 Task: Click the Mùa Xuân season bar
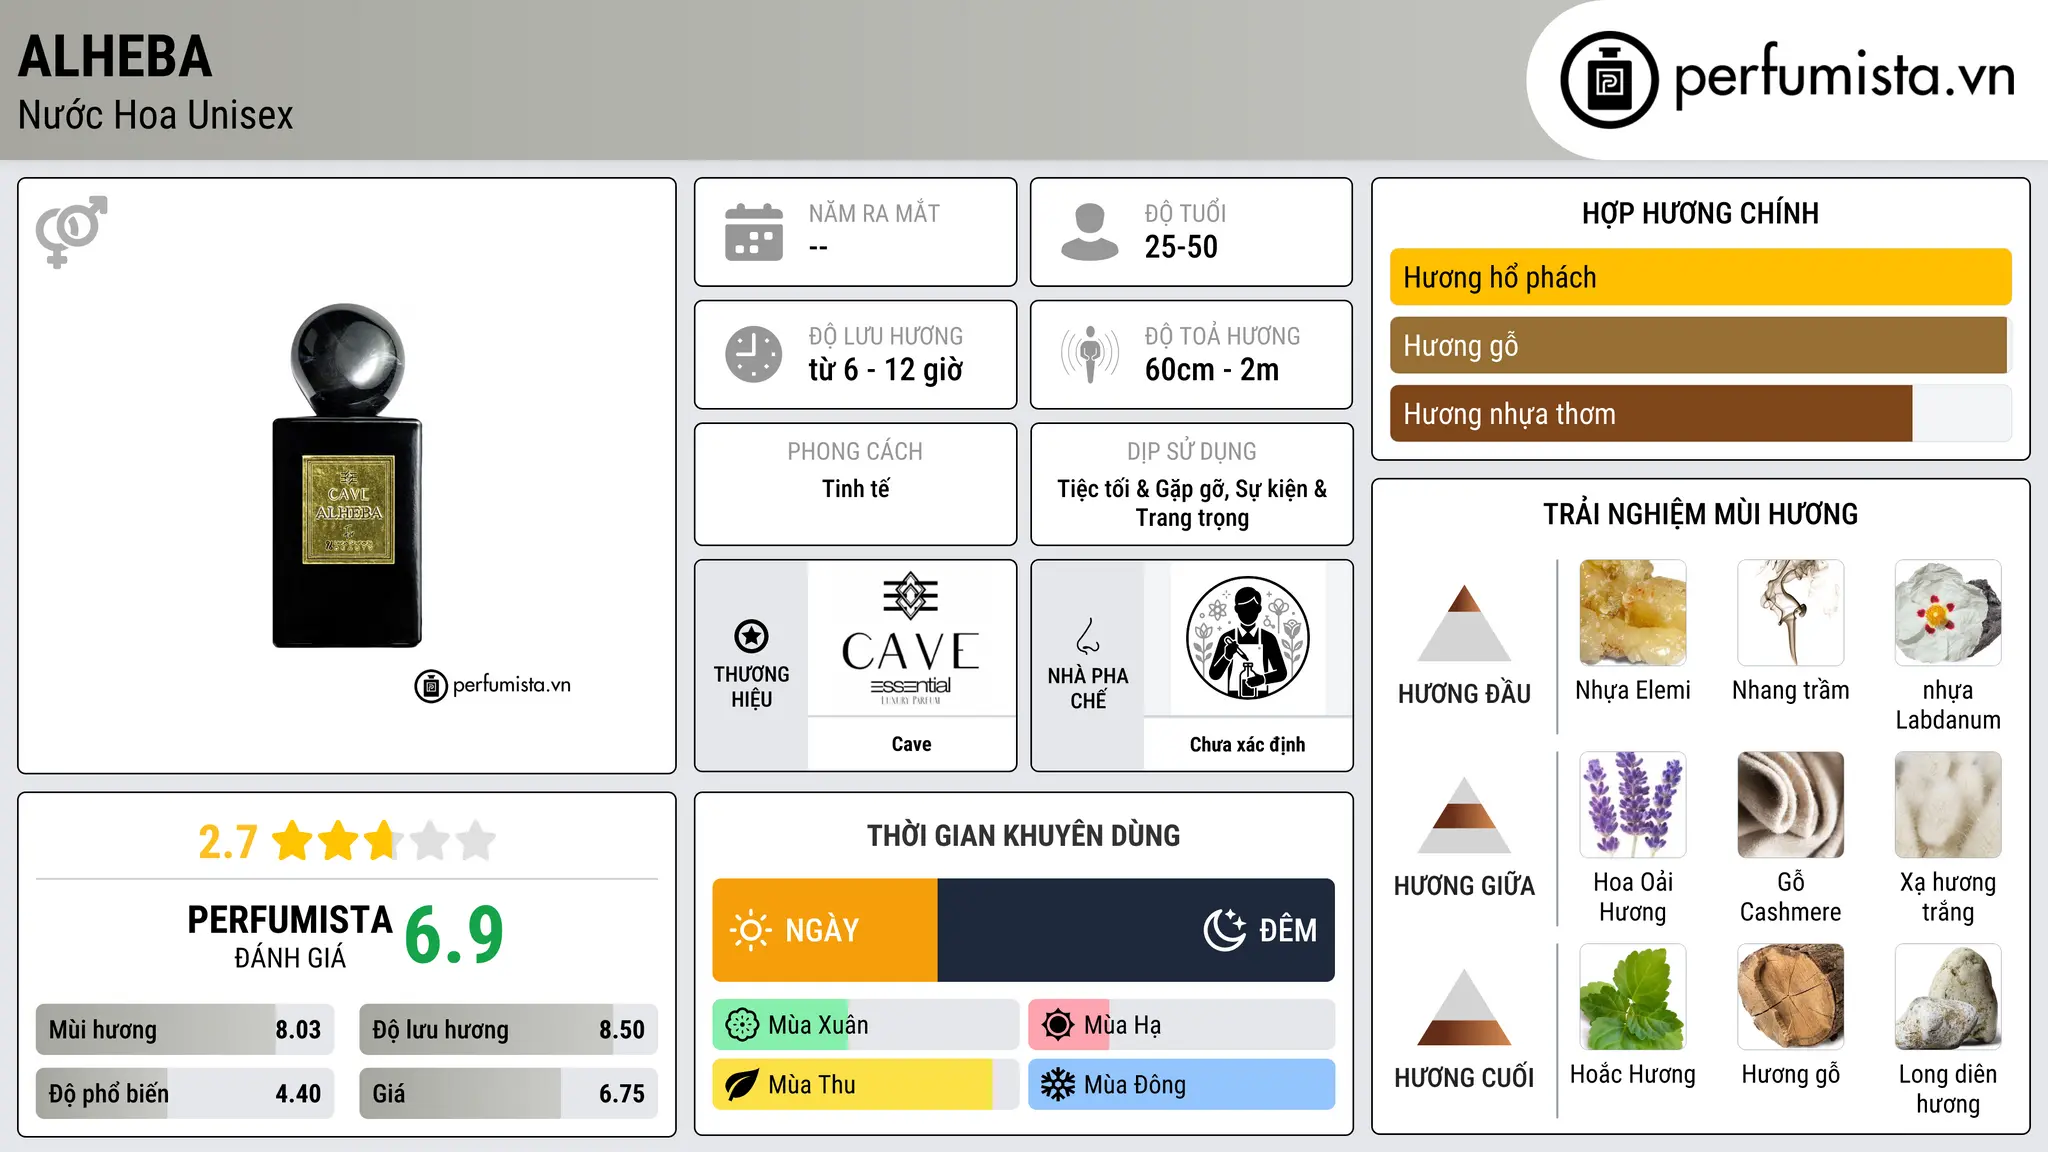(x=866, y=1025)
